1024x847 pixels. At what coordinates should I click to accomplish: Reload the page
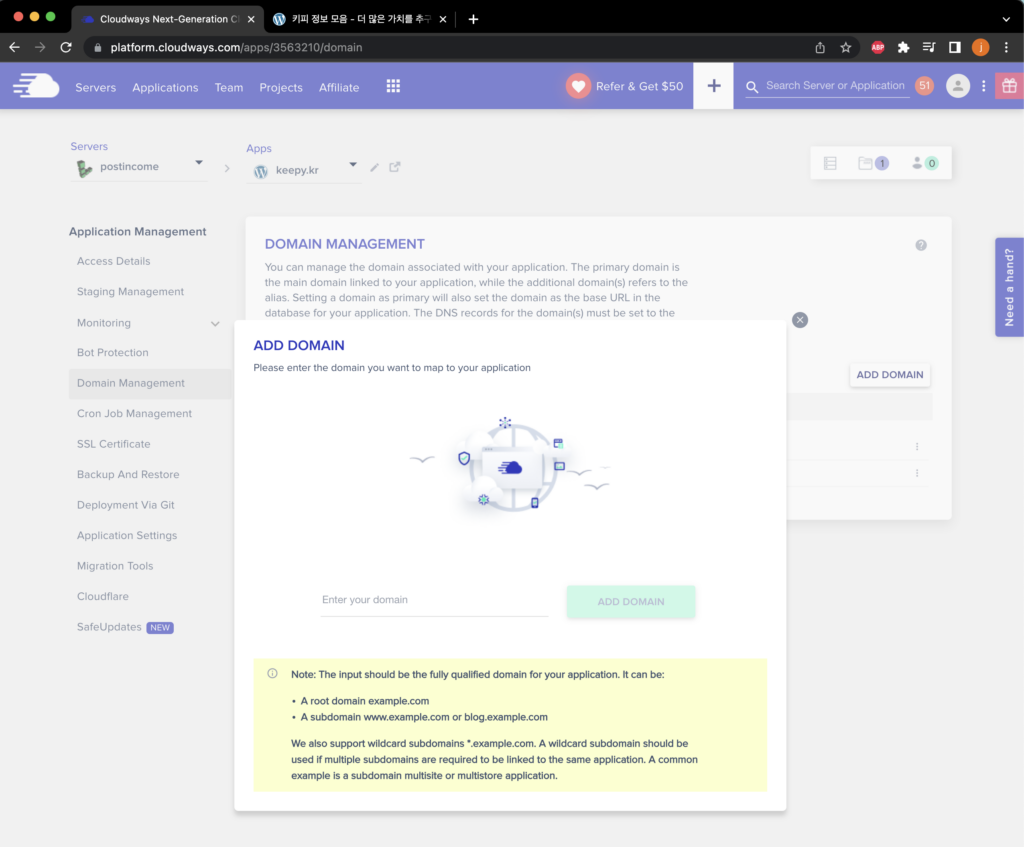(66, 47)
